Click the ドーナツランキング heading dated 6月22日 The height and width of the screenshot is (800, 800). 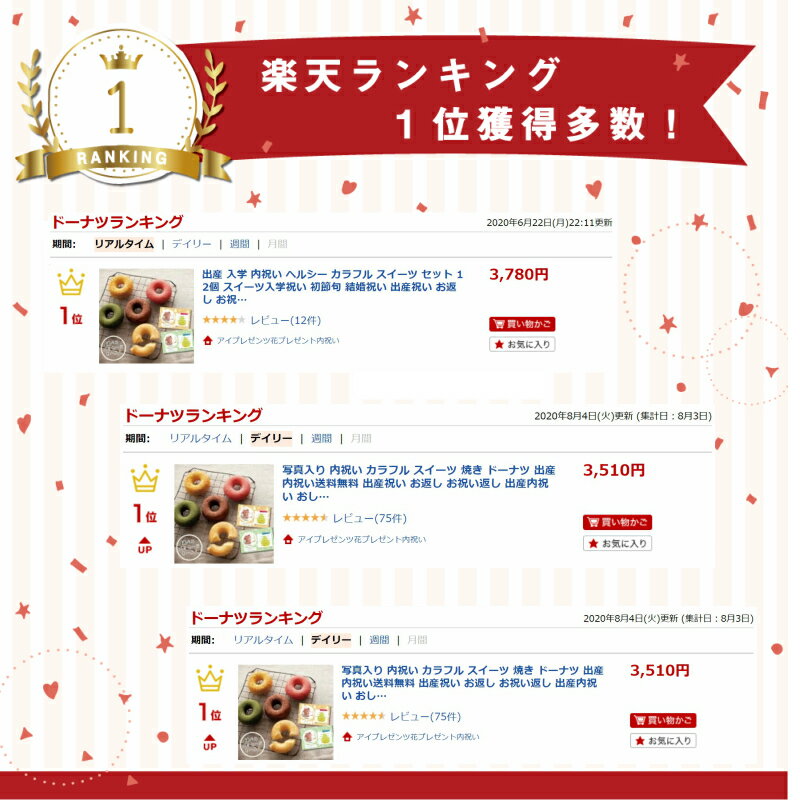117,222
